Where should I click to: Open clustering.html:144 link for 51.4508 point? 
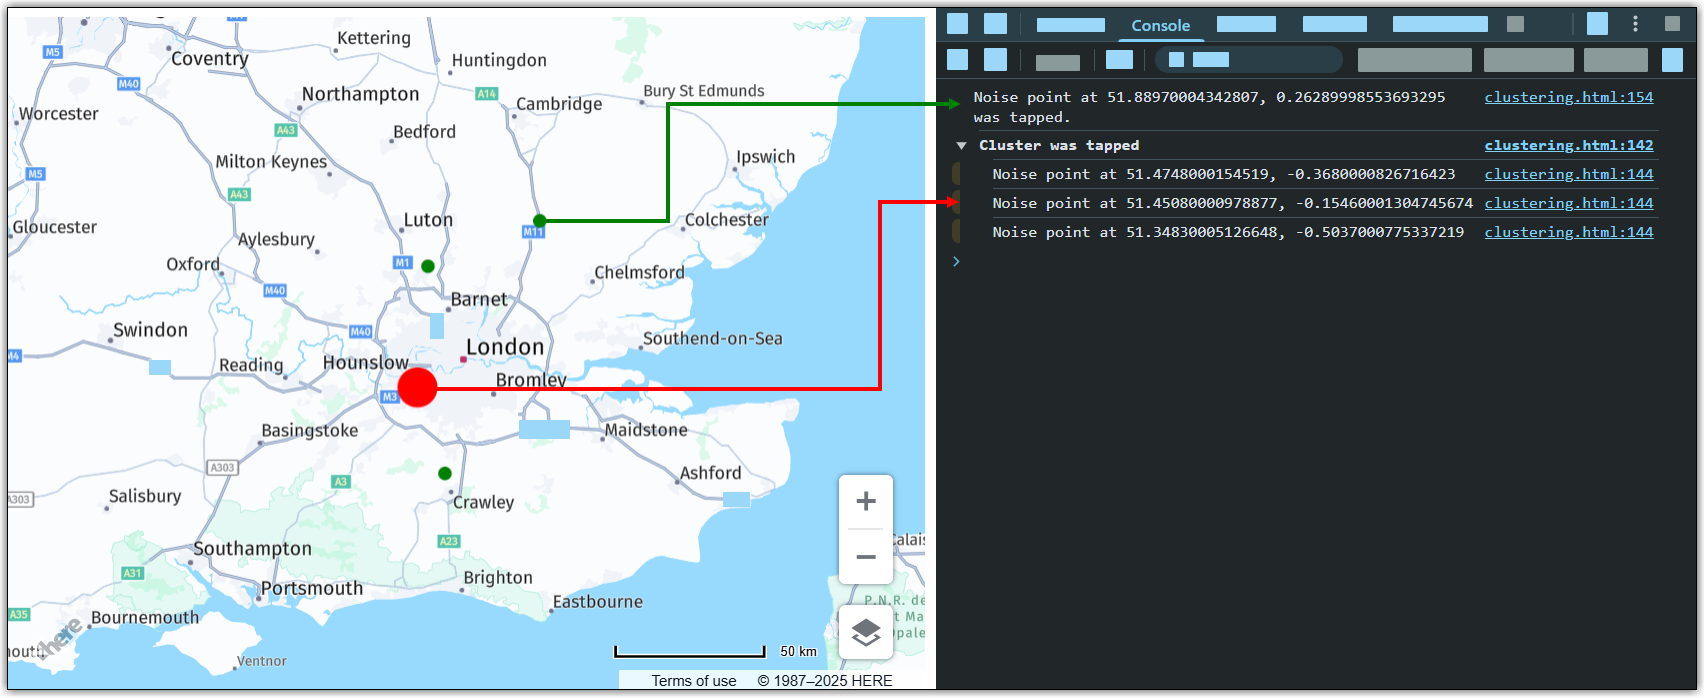[x=1568, y=203]
